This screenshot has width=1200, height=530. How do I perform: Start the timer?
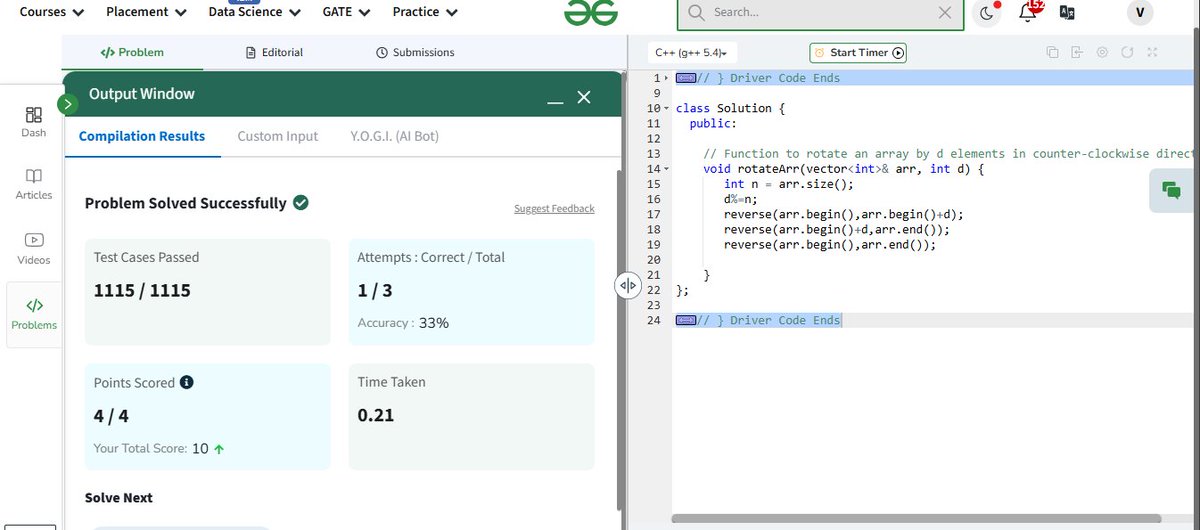pos(858,52)
